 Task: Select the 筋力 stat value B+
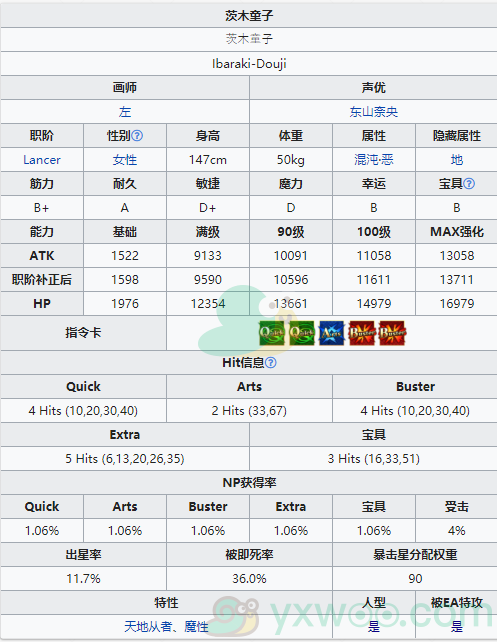pyautogui.click(x=41, y=208)
